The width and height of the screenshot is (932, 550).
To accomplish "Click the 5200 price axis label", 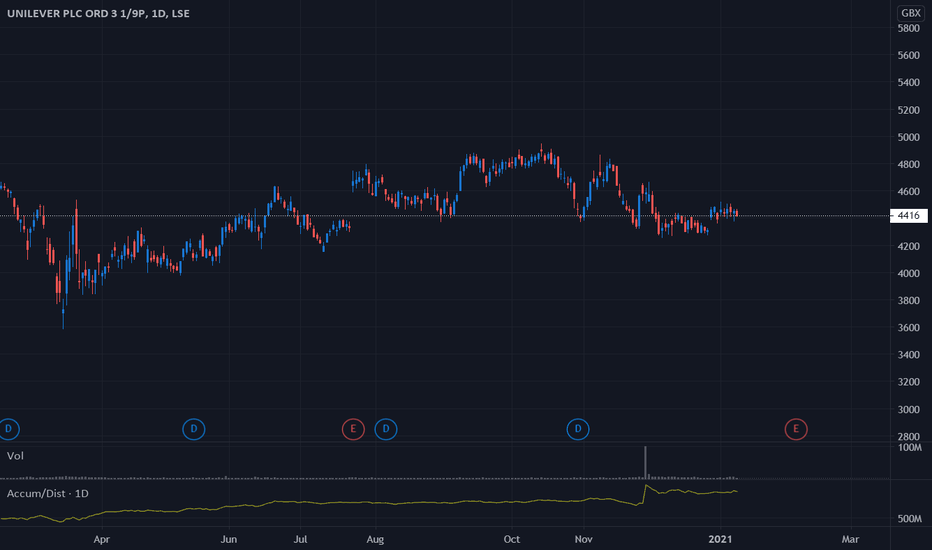I will tap(909, 110).
